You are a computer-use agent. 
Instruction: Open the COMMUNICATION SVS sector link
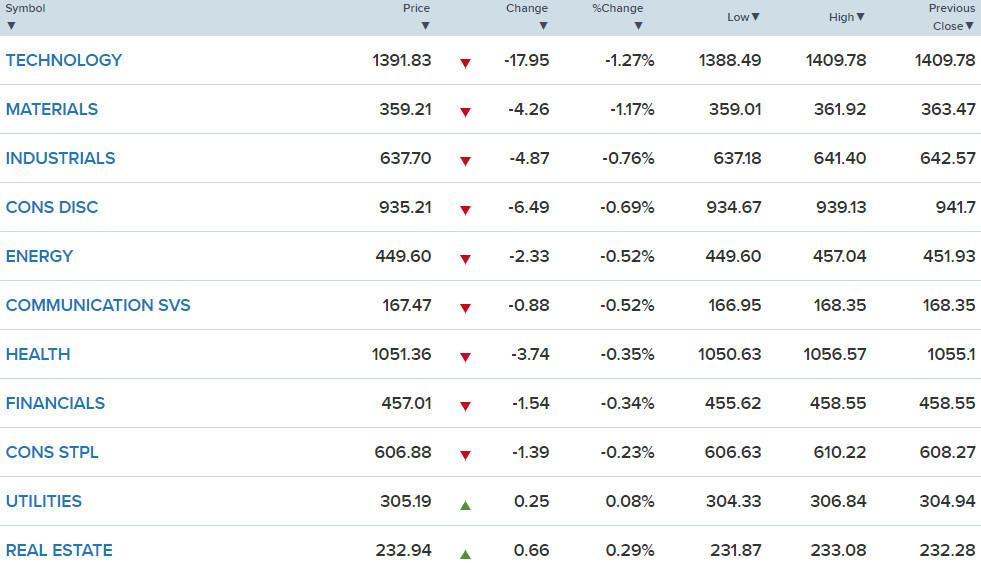click(98, 305)
